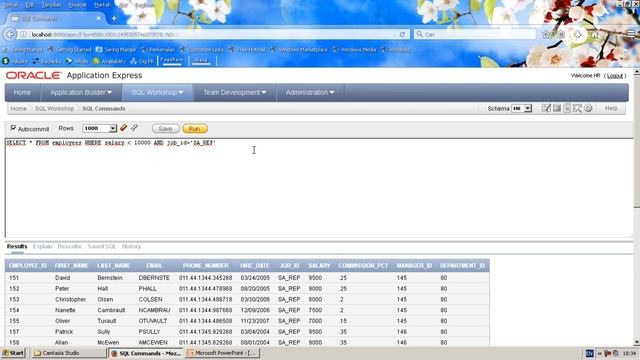
Task: Open the SQL Commands shortcut icon
Action: coord(557,108)
